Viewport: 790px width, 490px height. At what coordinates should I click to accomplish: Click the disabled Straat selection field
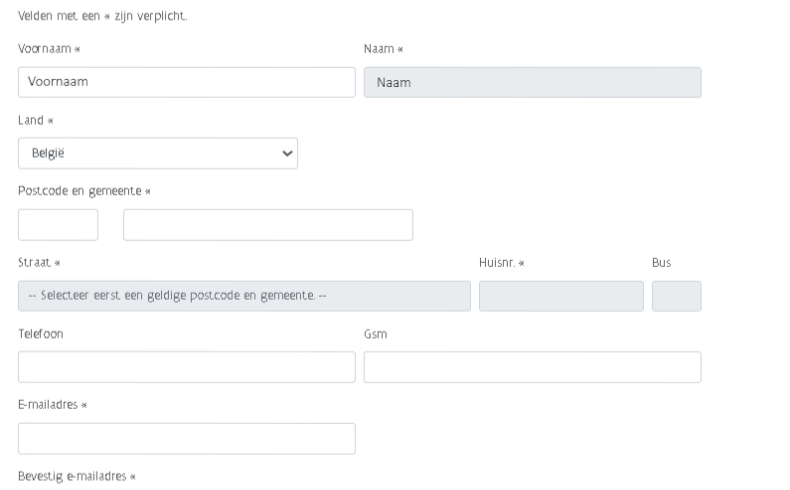click(x=244, y=296)
